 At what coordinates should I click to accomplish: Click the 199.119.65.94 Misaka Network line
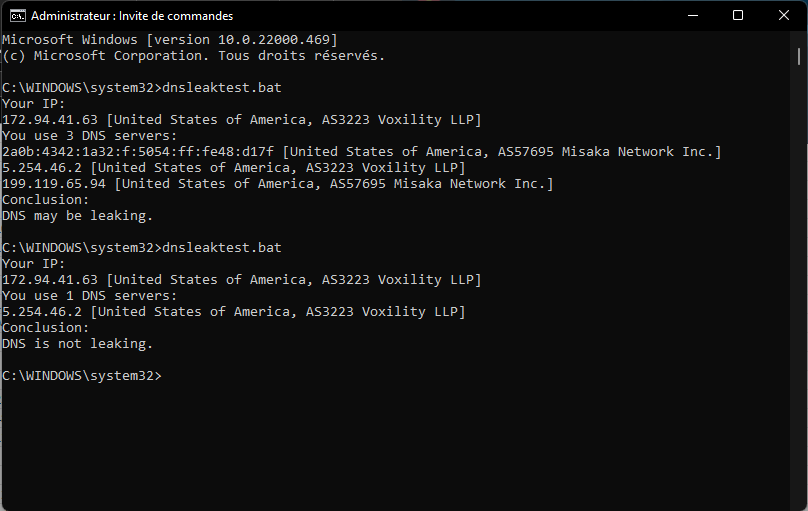point(278,184)
